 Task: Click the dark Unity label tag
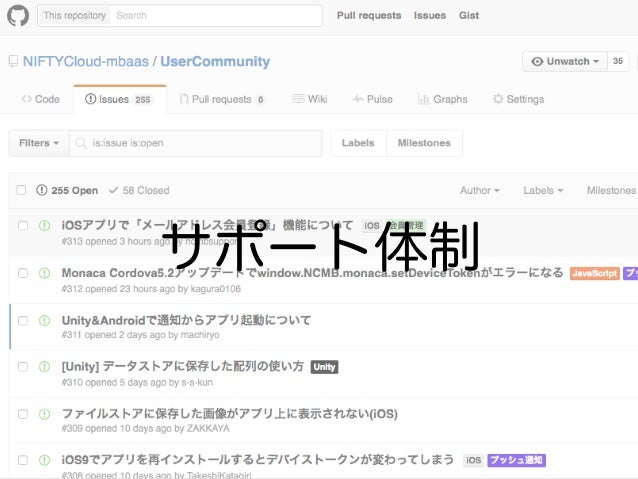[x=324, y=367]
